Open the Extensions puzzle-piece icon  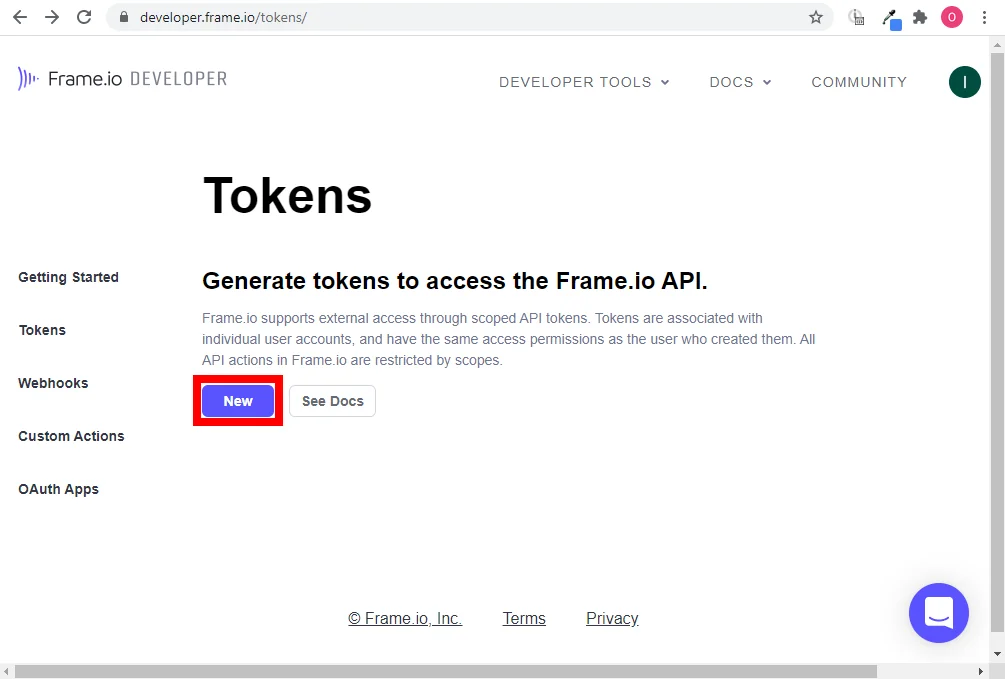click(920, 17)
